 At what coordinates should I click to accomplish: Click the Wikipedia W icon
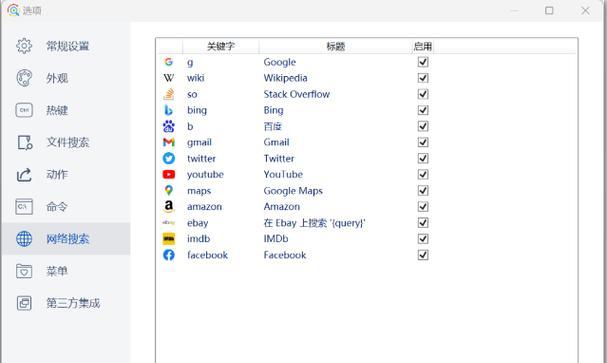point(168,78)
